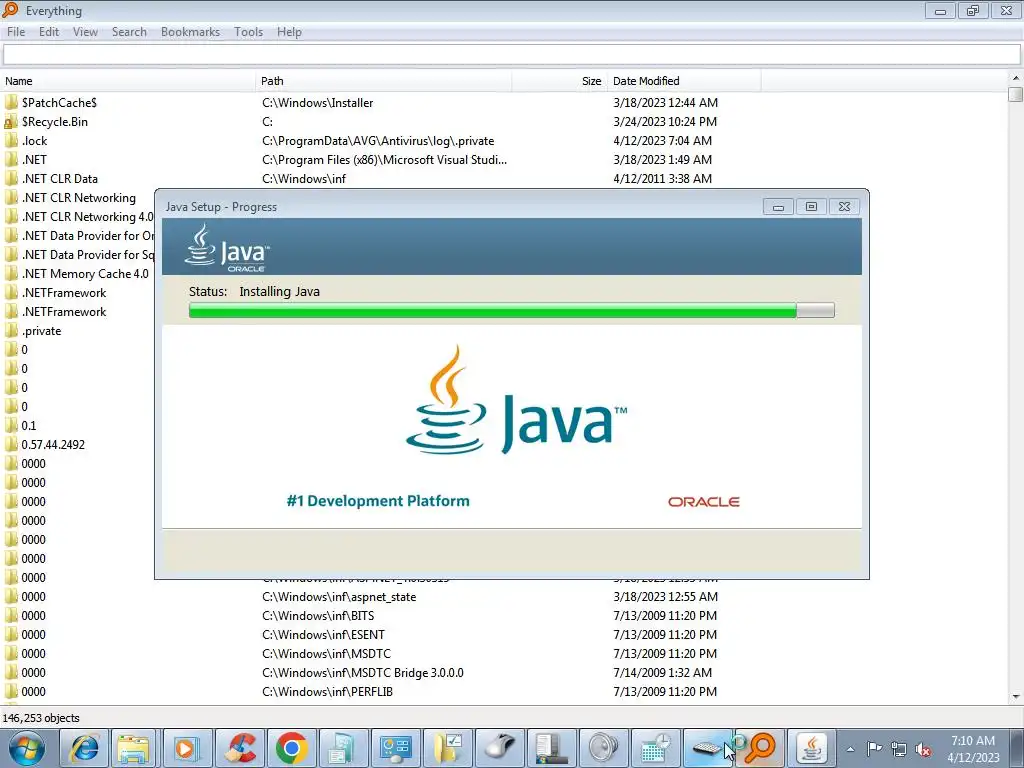Click the results list scroll down arrow
The width and height of the screenshot is (1024, 768).
[1016, 697]
